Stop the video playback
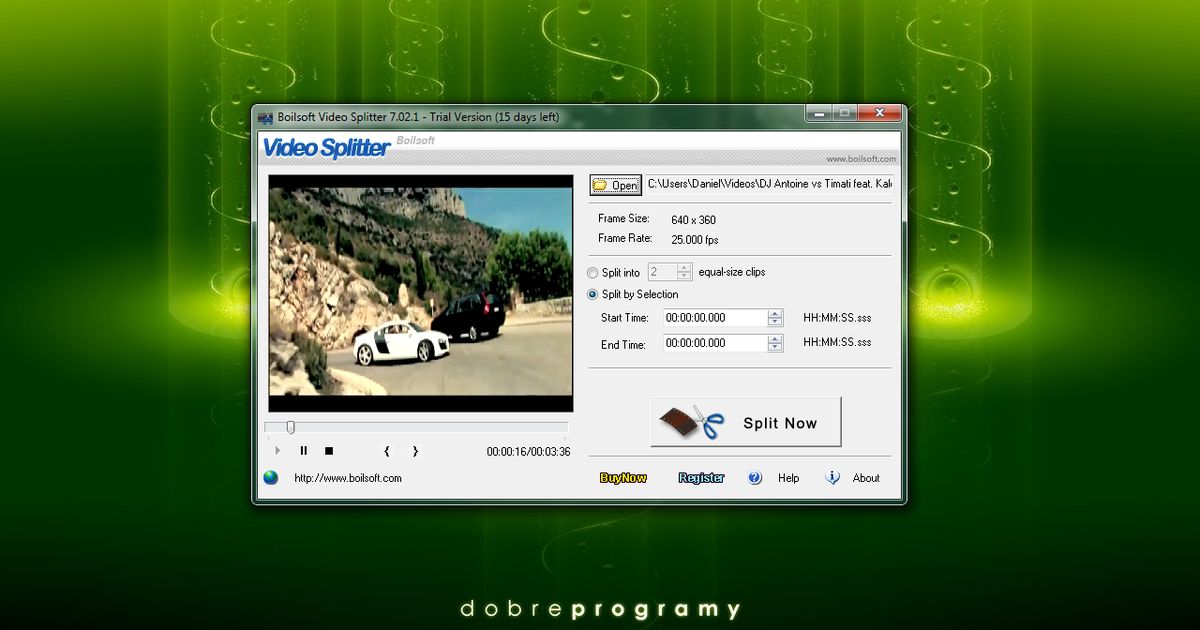The height and width of the screenshot is (630, 1200). coord(329,451)
